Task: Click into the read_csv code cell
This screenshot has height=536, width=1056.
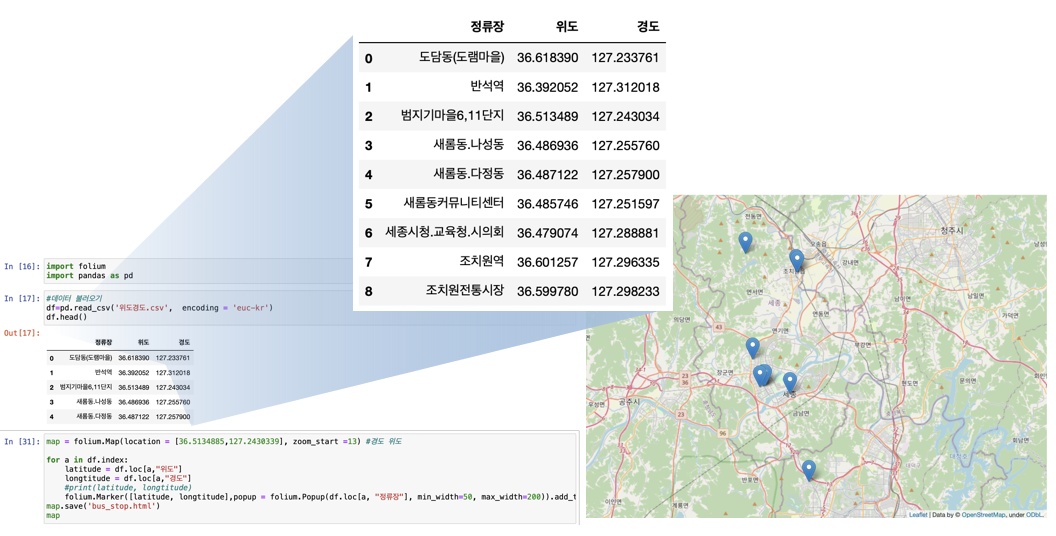Action: click(200, 308)
